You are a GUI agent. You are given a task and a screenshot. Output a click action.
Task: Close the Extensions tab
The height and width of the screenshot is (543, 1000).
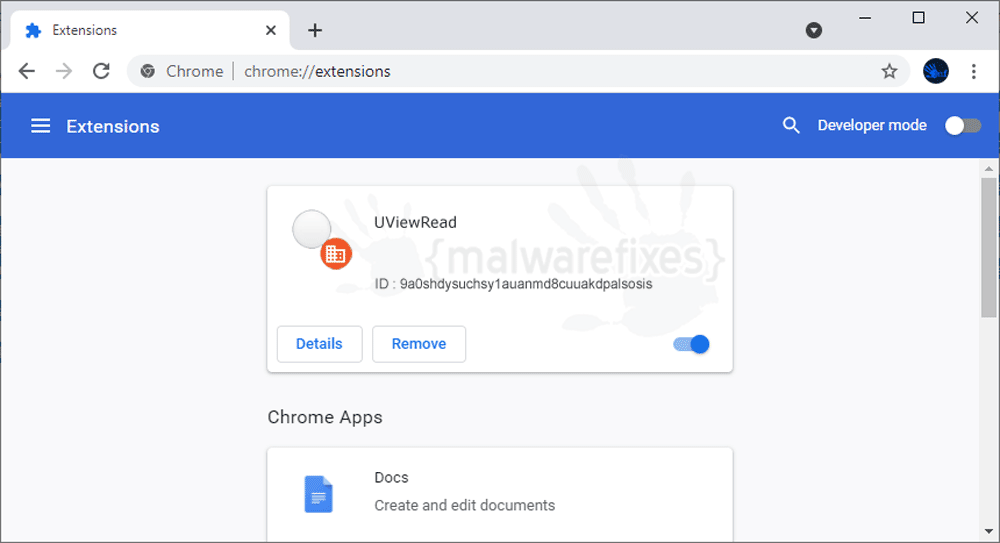tap(270, 30)
